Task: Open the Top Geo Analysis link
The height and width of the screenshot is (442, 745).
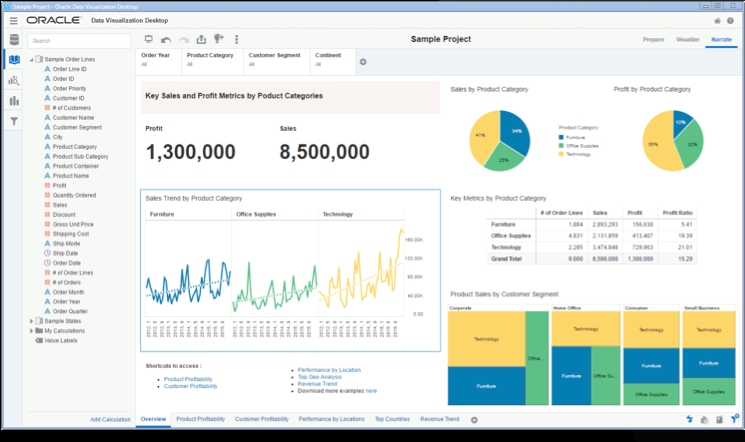Action: coord(320,377)
